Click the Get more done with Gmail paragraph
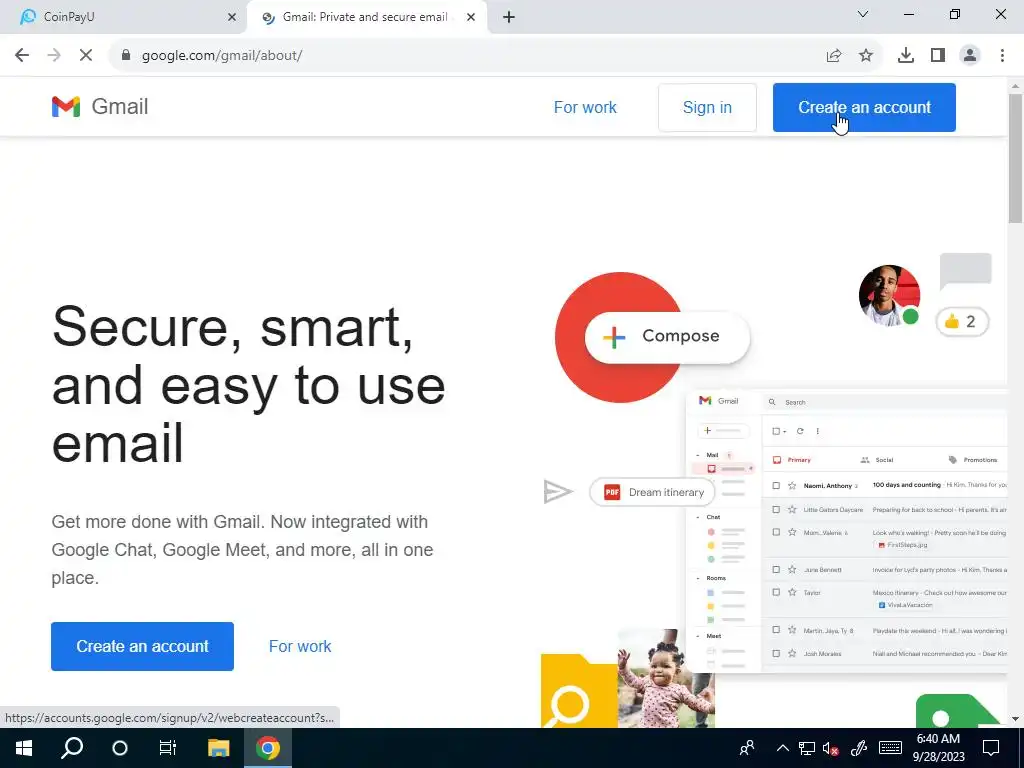The image size is (1024, 768). point(242,550)
